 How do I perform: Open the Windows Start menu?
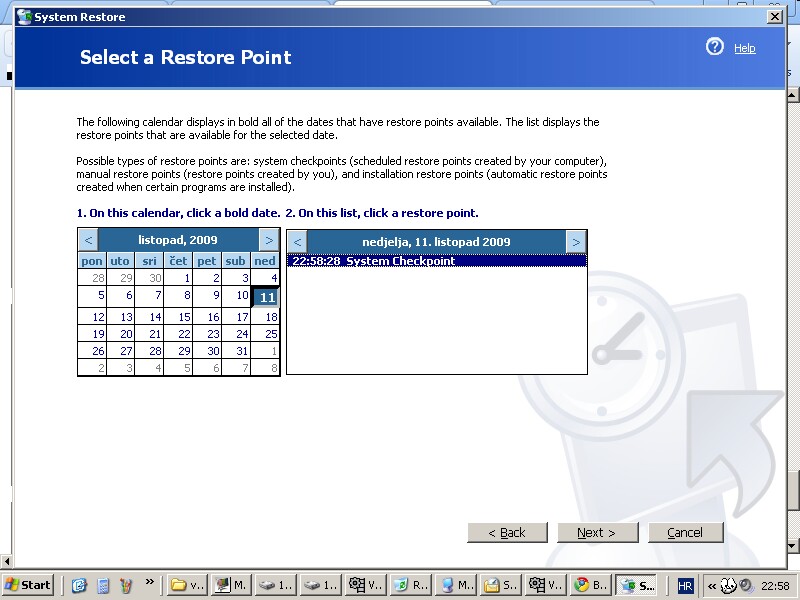tap(28, 585)
